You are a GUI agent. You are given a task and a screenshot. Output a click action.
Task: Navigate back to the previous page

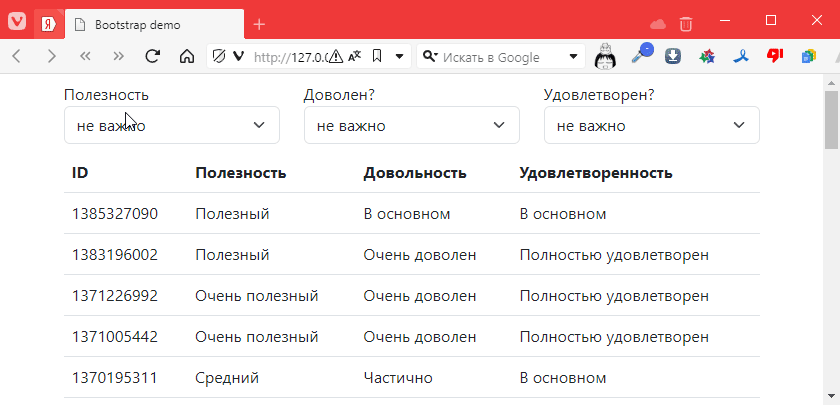pyautogui.click(x=17, y=57)
